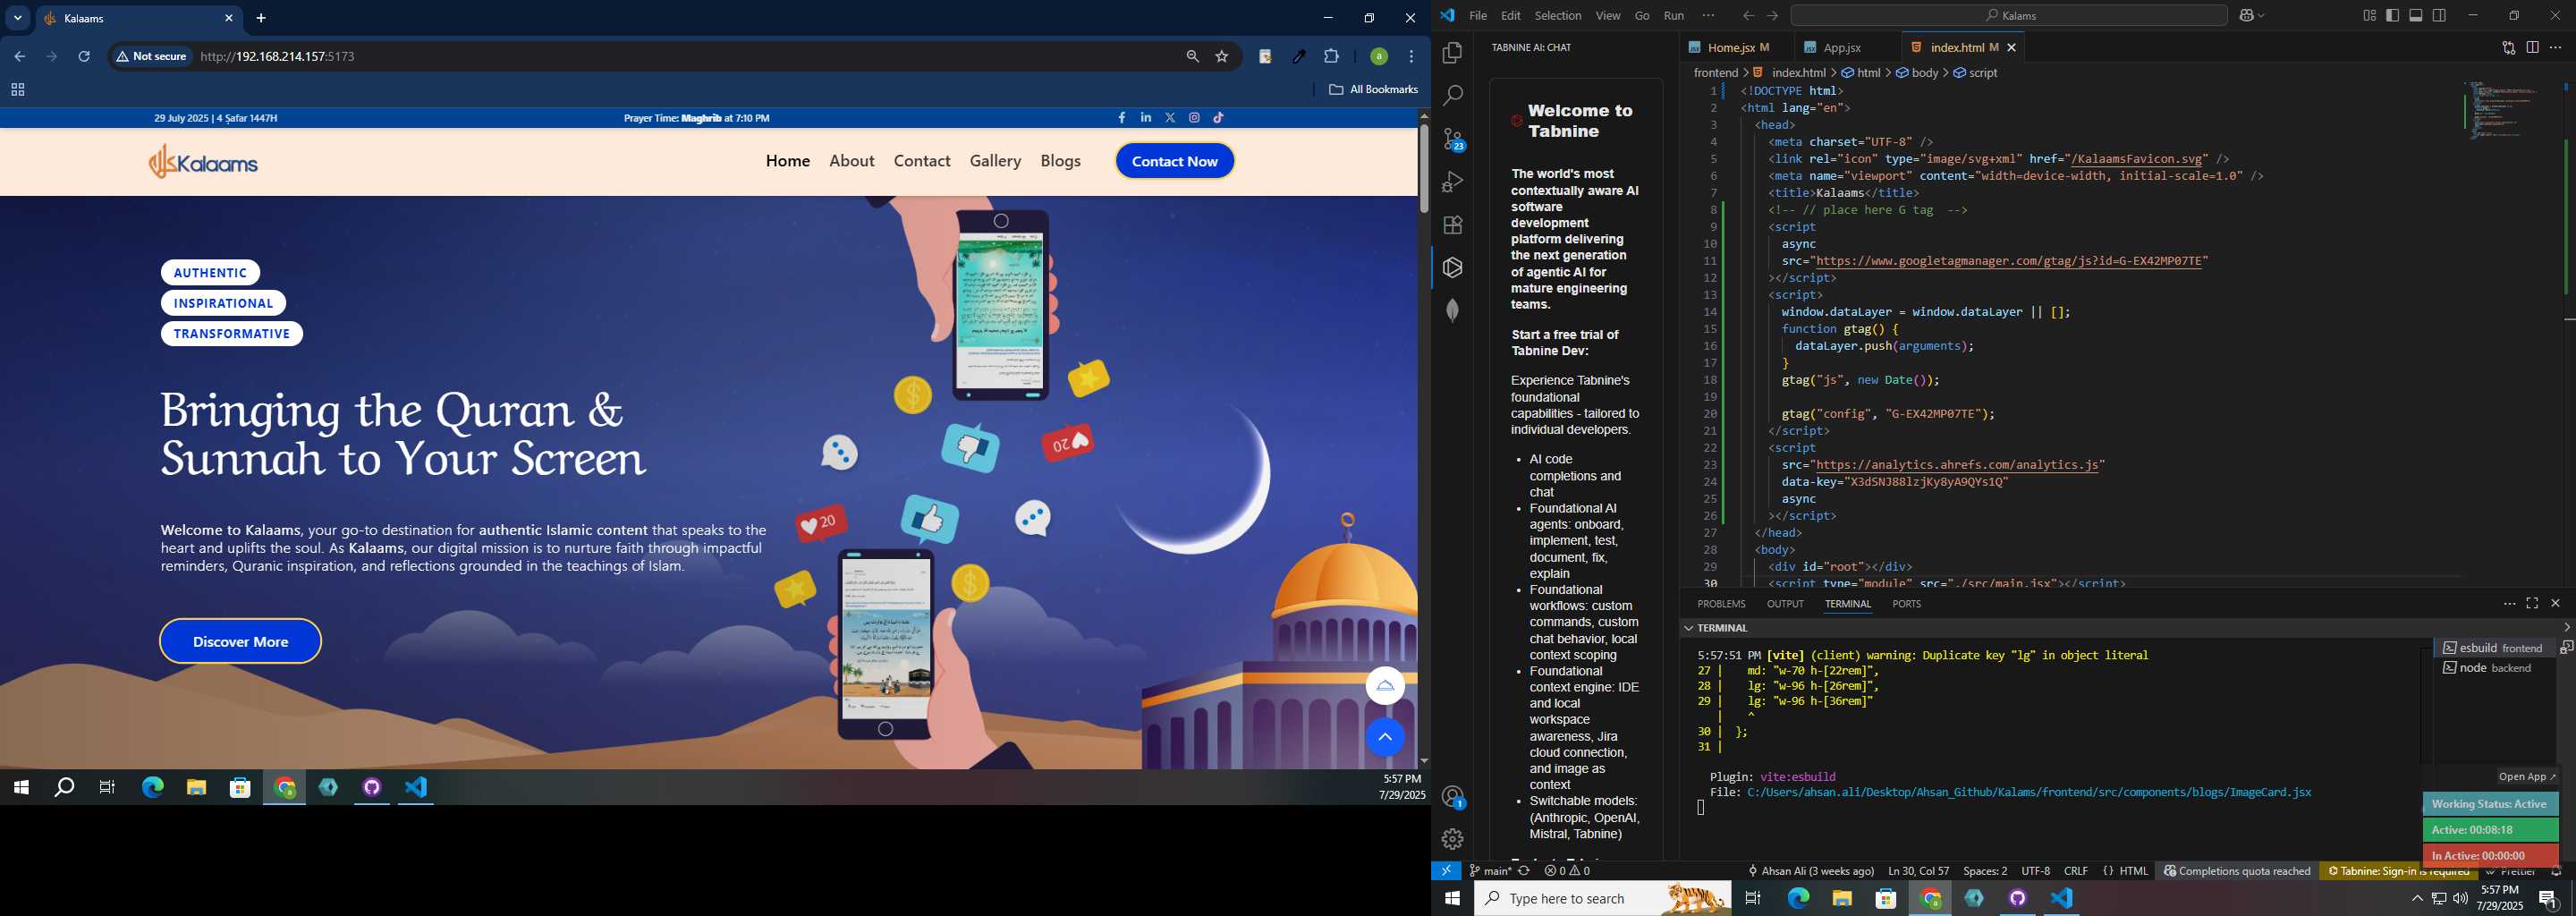2576x916 pixels.
Task: Open the Gallery link in Kalaams navigation
Action: pos(995,161)
